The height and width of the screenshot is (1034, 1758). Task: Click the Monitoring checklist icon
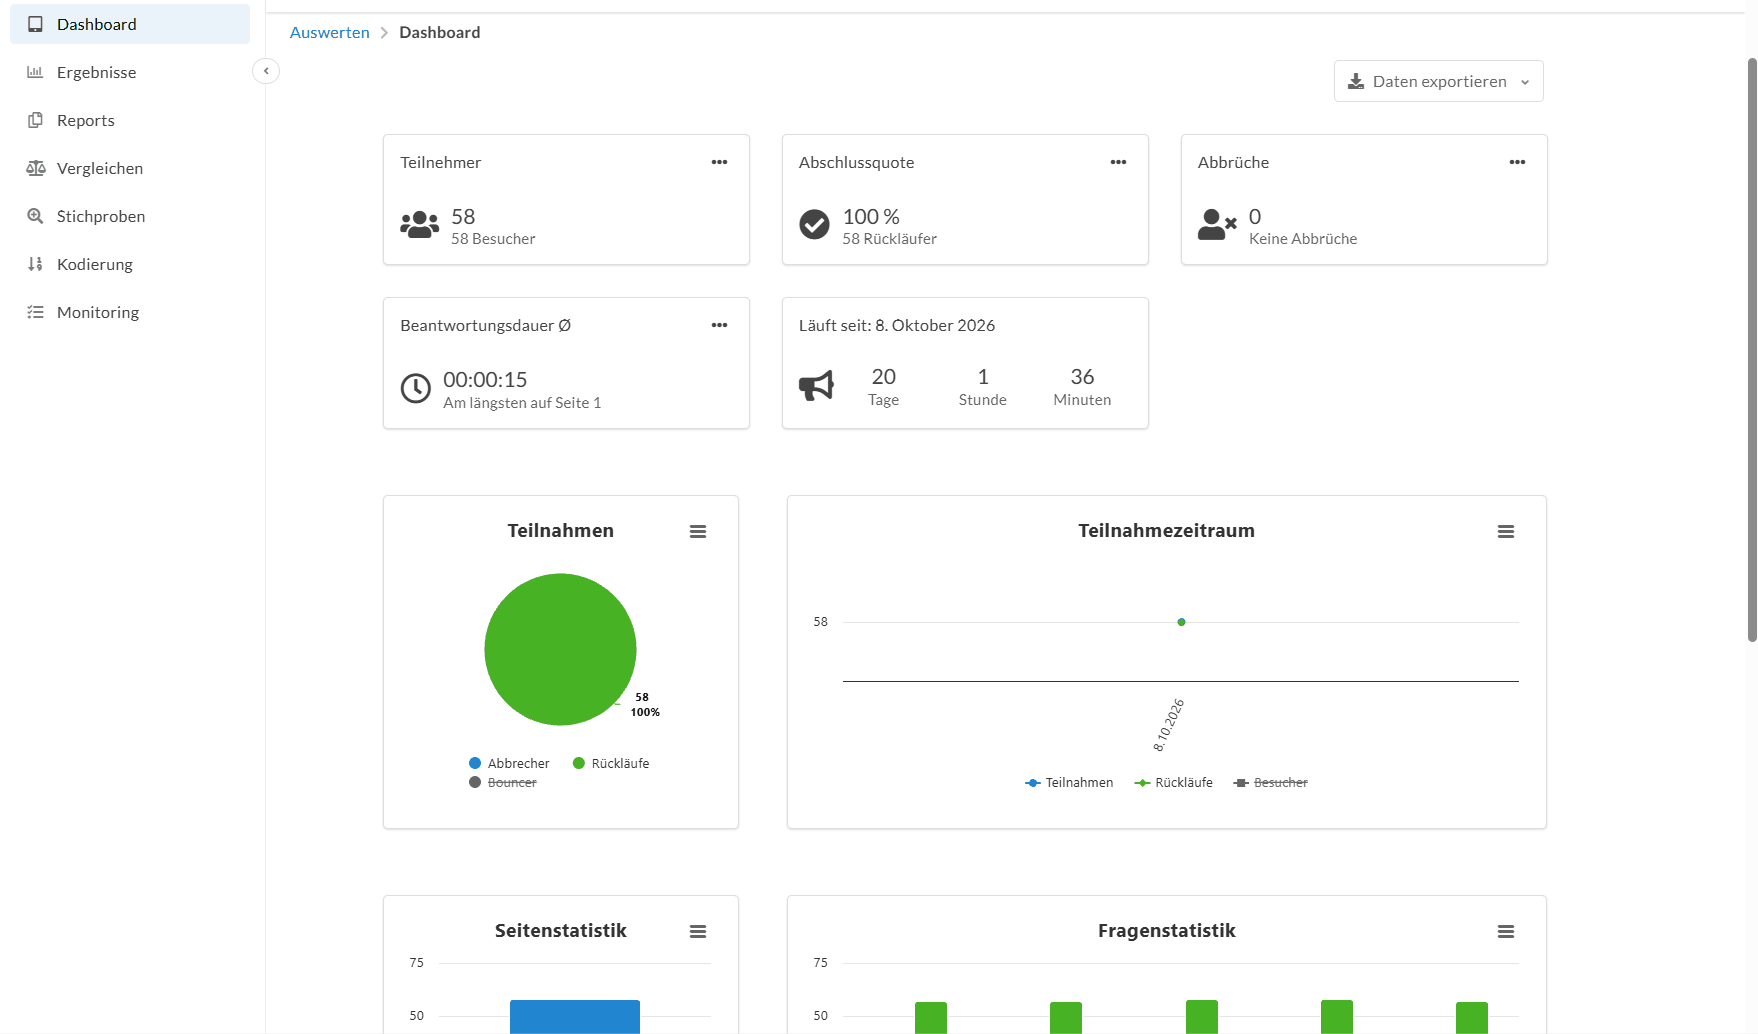[x=35, y=312]
